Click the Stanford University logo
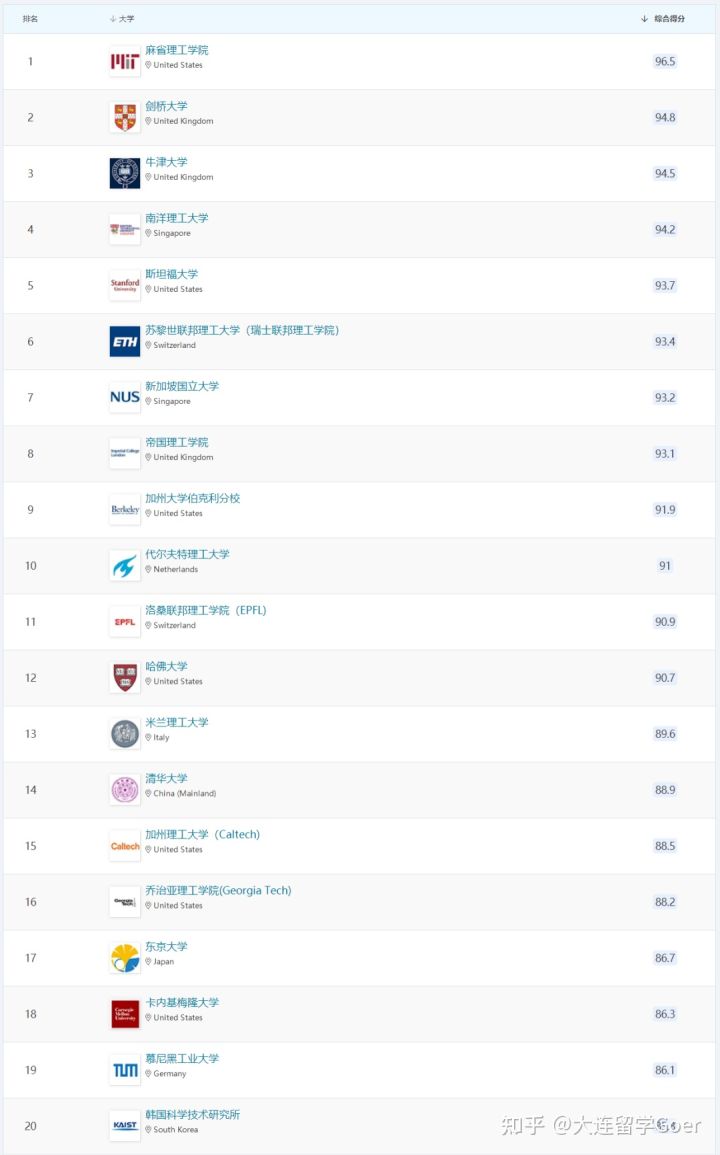The width and height of the screenshot is (720, 1155). point(125,286)
